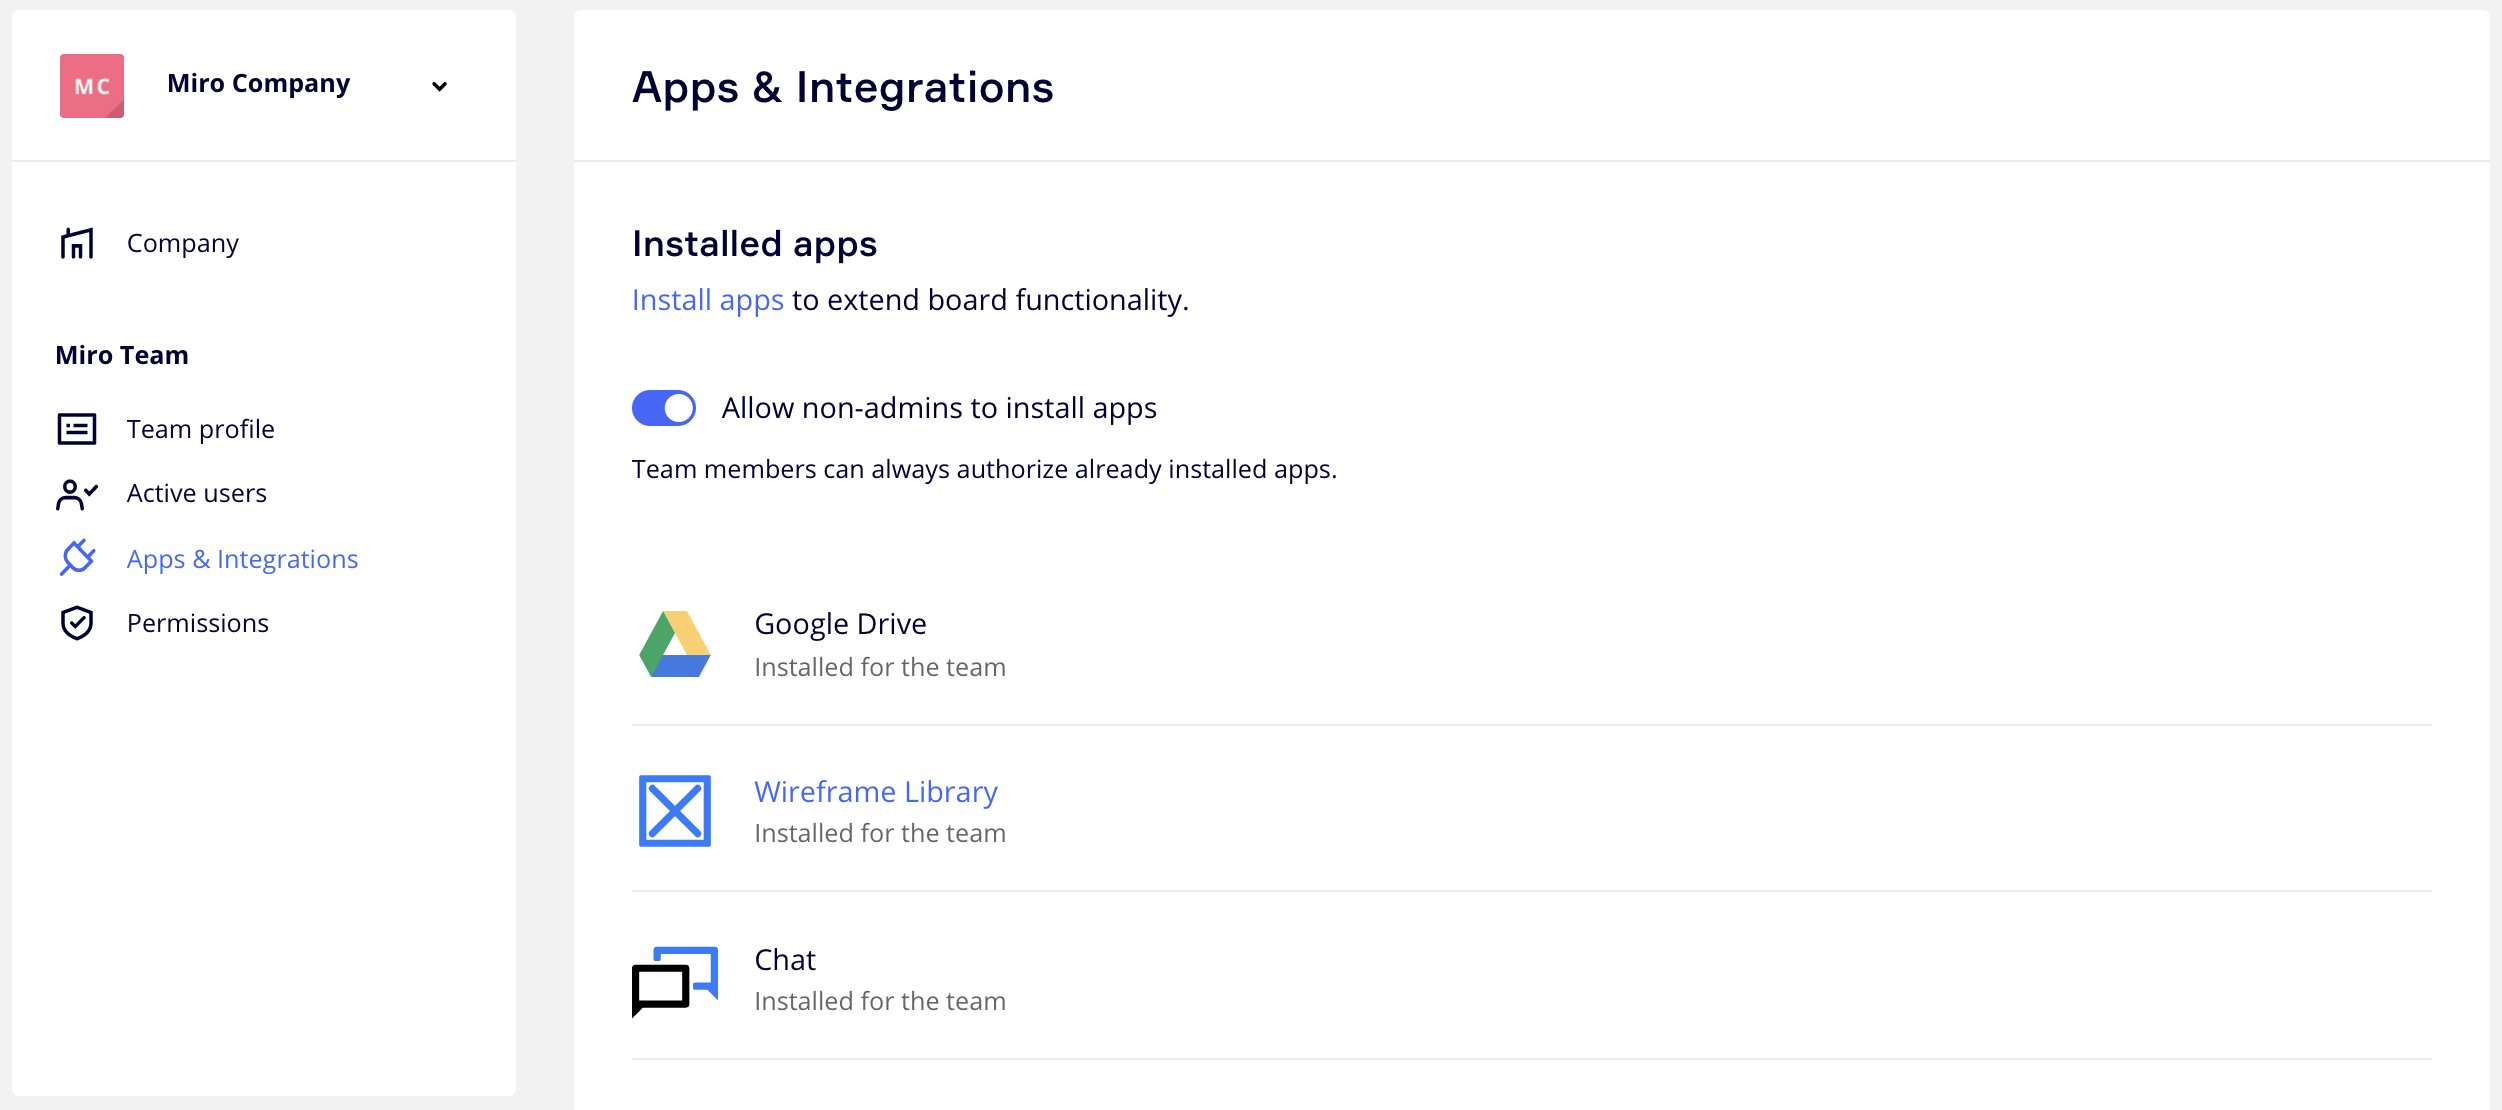Select Permissions in the sidebar
Screen dimensions: 2502x1110
pyautogui.click(x=198, y=623)
